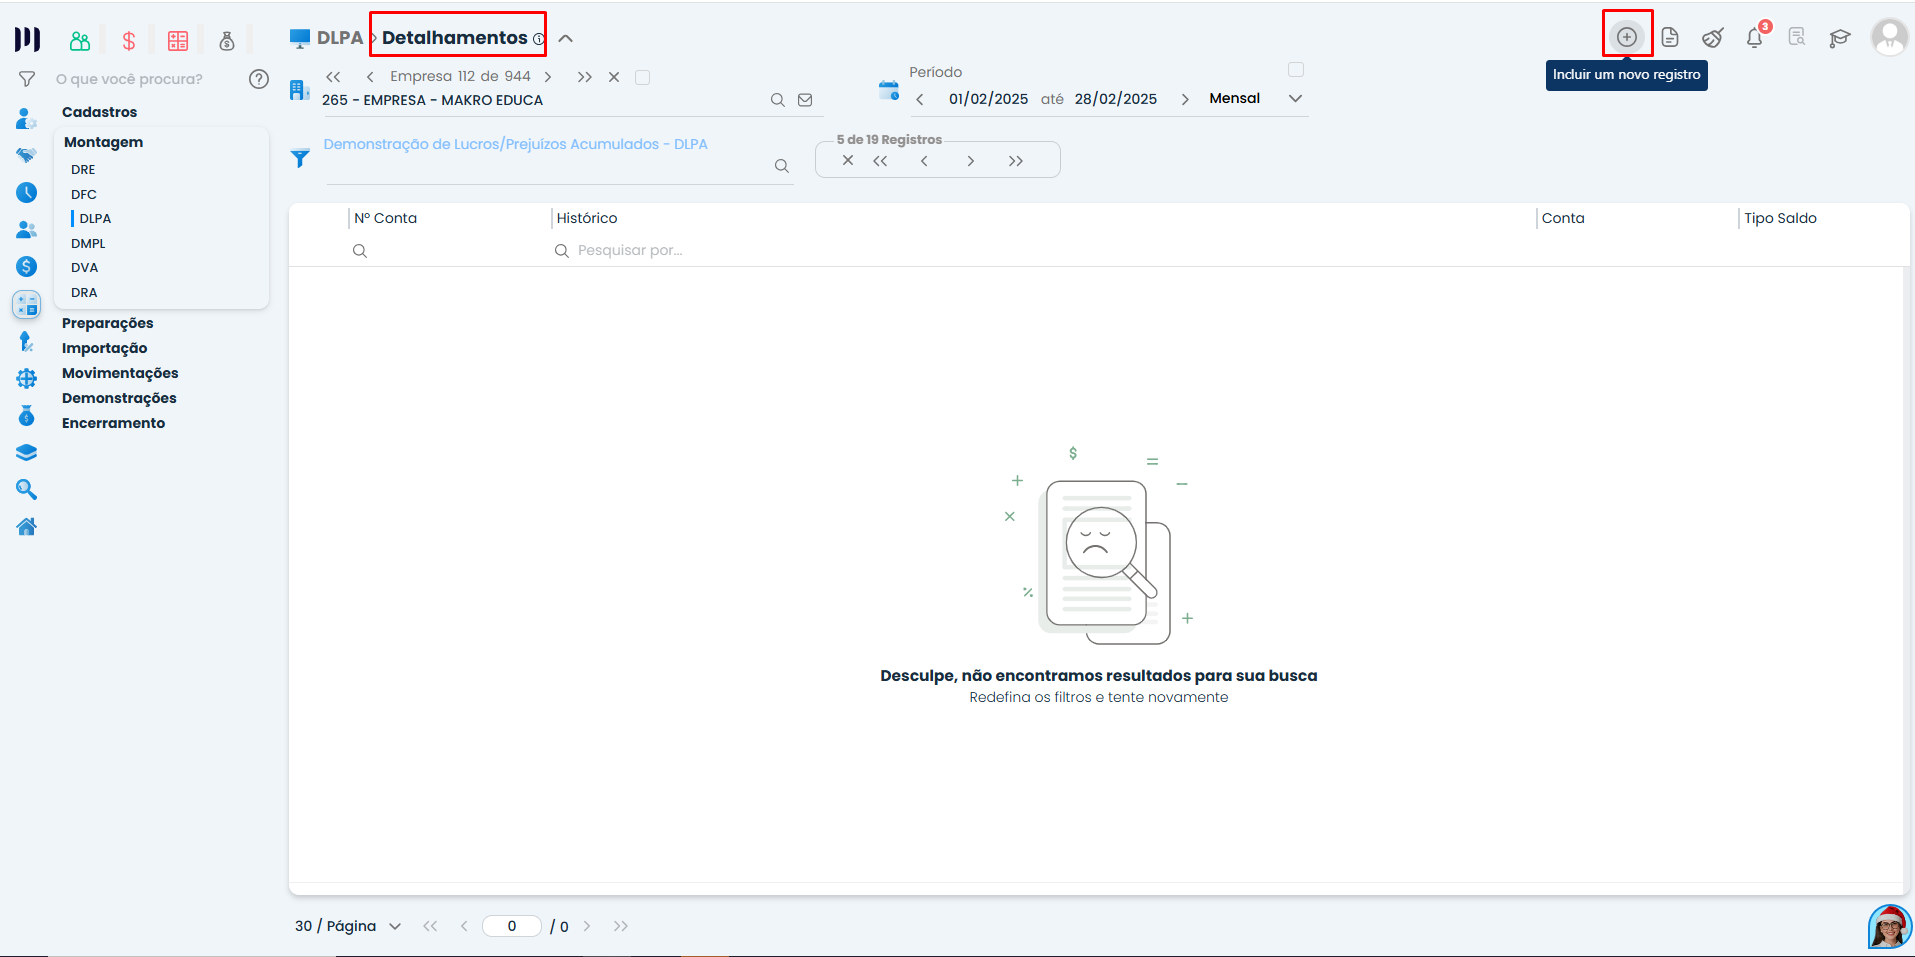Check the checkbox next to Período
Screen dimensions: 1915x957
(x=1296, y=69)
